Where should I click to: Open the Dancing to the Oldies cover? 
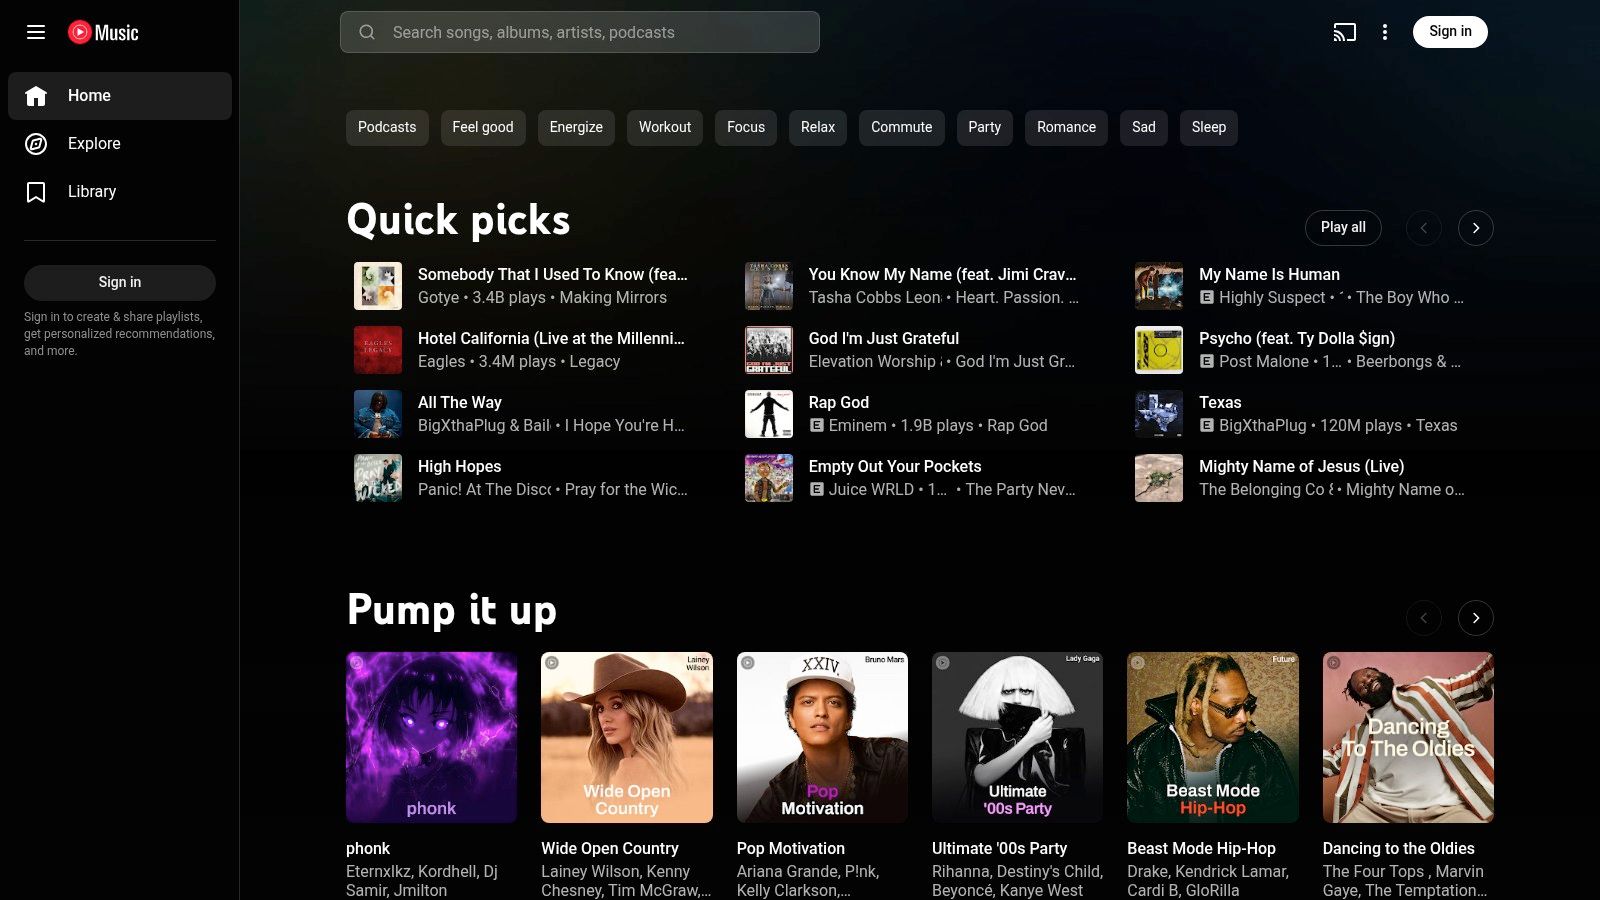(1408, 738)
